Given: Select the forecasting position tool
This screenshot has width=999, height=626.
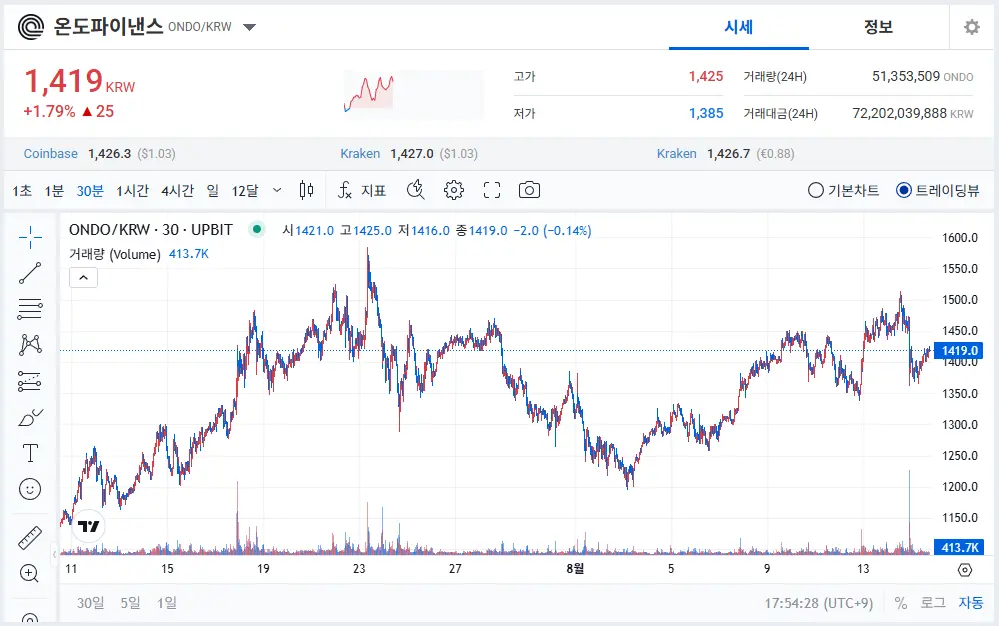Looking at the screenshot, I should coord(30,381).
